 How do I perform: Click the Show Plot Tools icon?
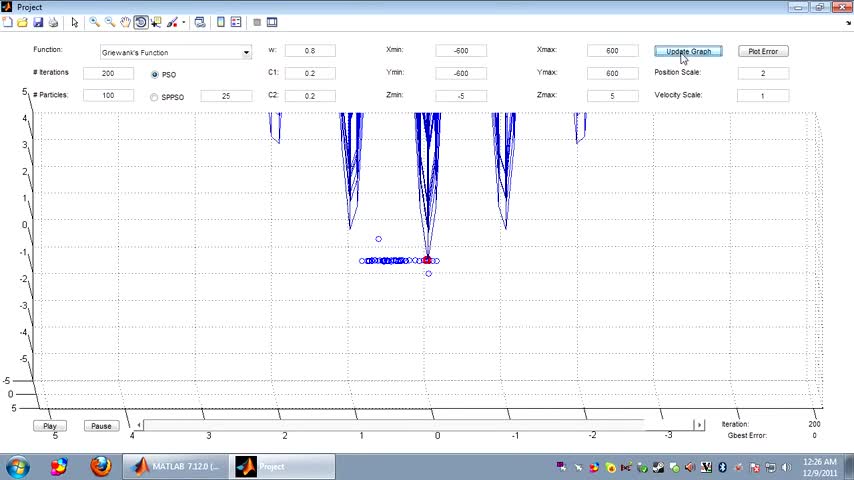click(272, 22)
